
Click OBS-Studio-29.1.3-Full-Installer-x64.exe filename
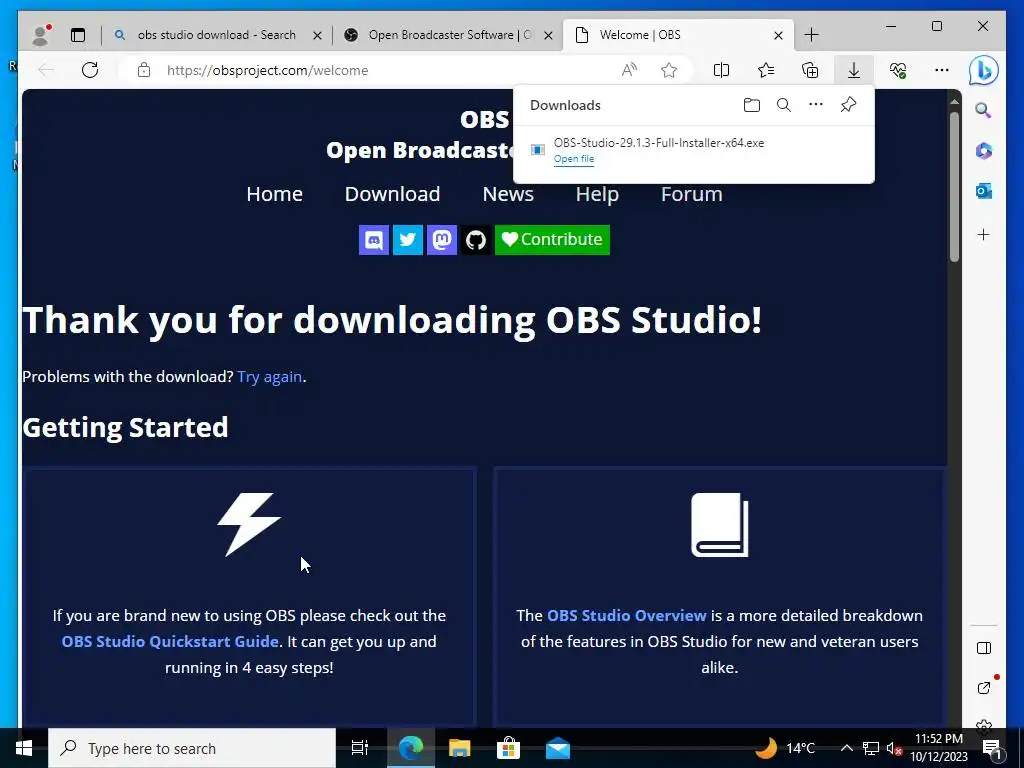pyautogui.click(x=659, y=142)
